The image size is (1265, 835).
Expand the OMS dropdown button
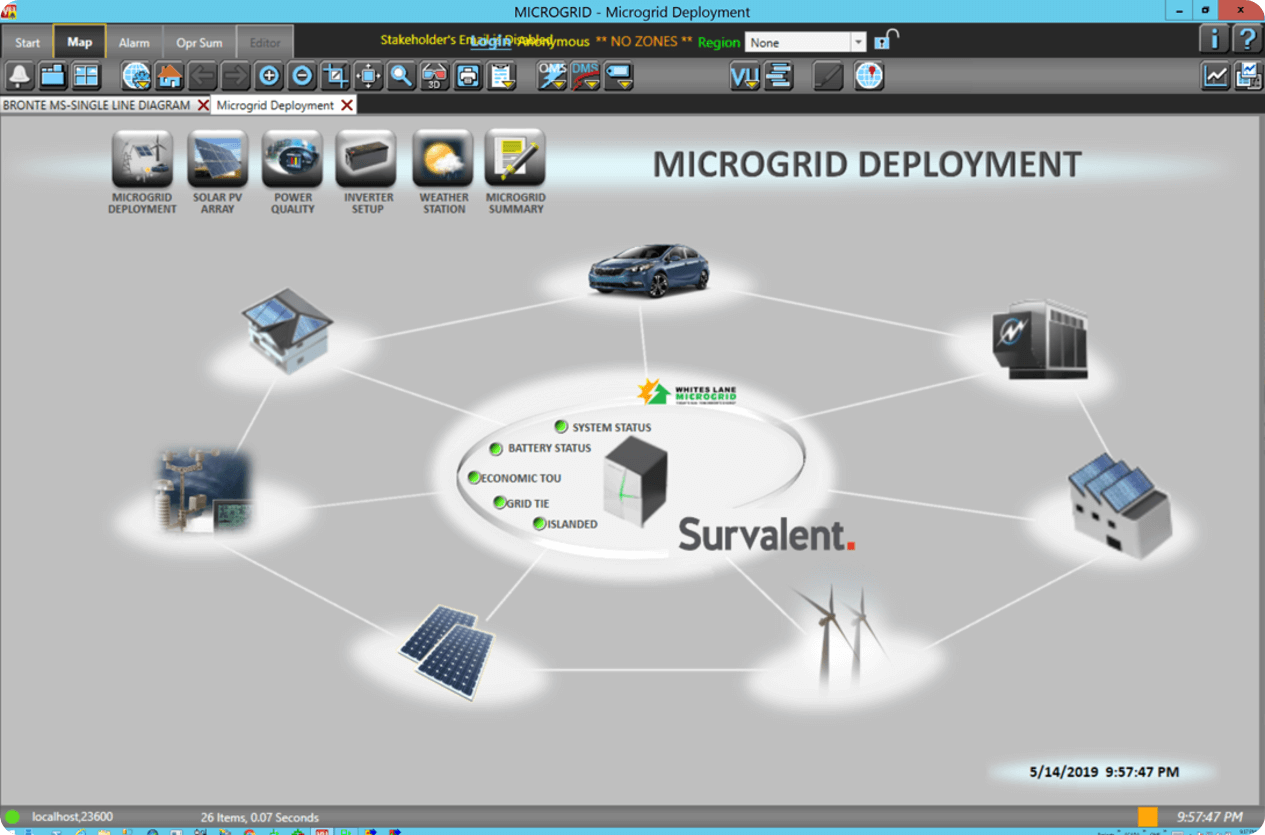(x=552, y=76)
